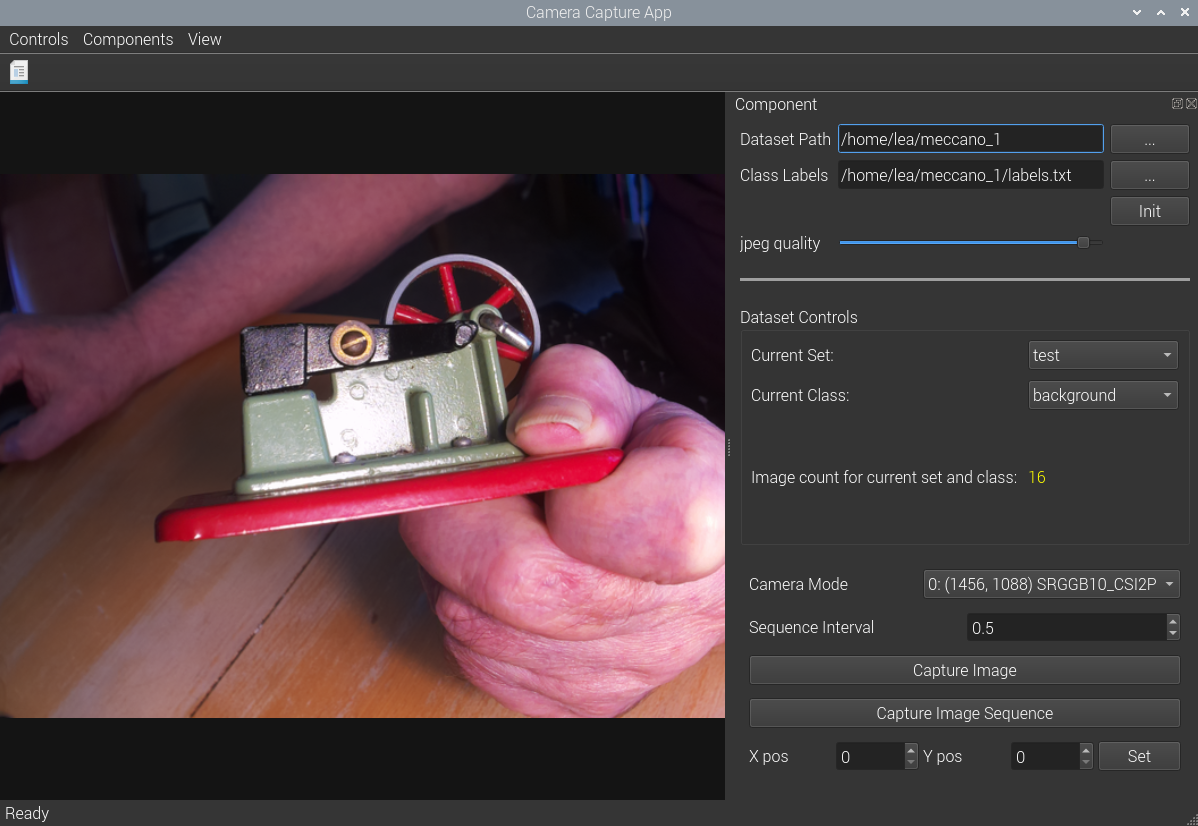Screen dimensions: 1198x826
Task: Open the View menu
Action: [204, 39]
